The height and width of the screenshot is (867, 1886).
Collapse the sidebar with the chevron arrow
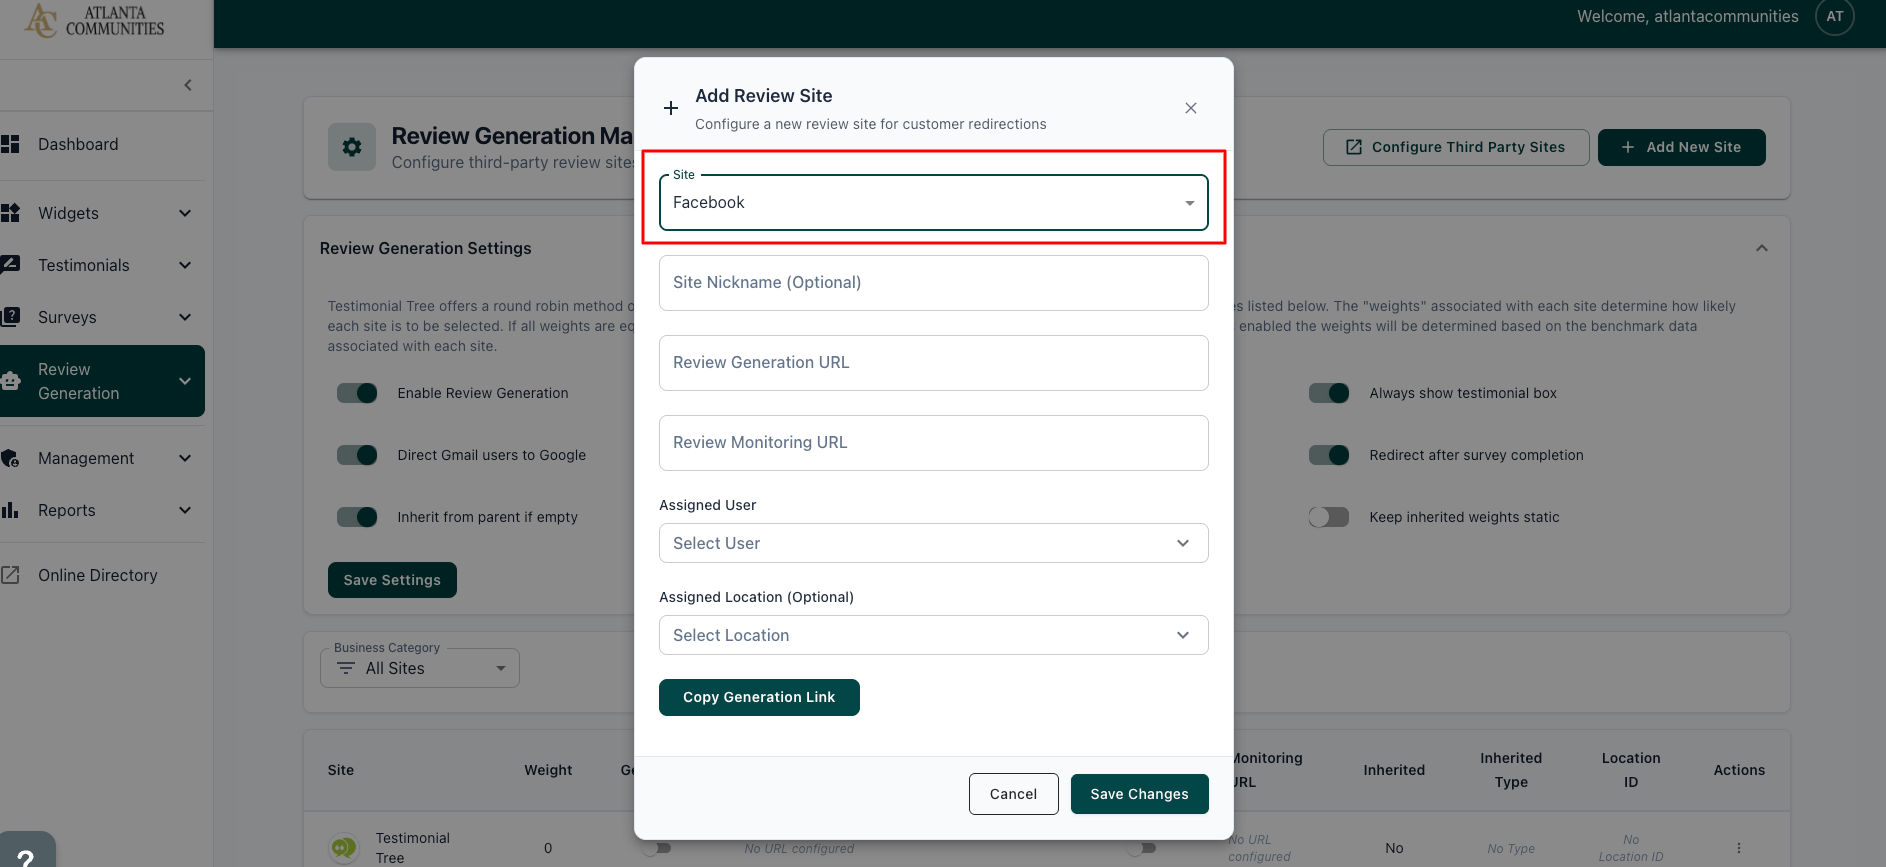click(188, 85)
